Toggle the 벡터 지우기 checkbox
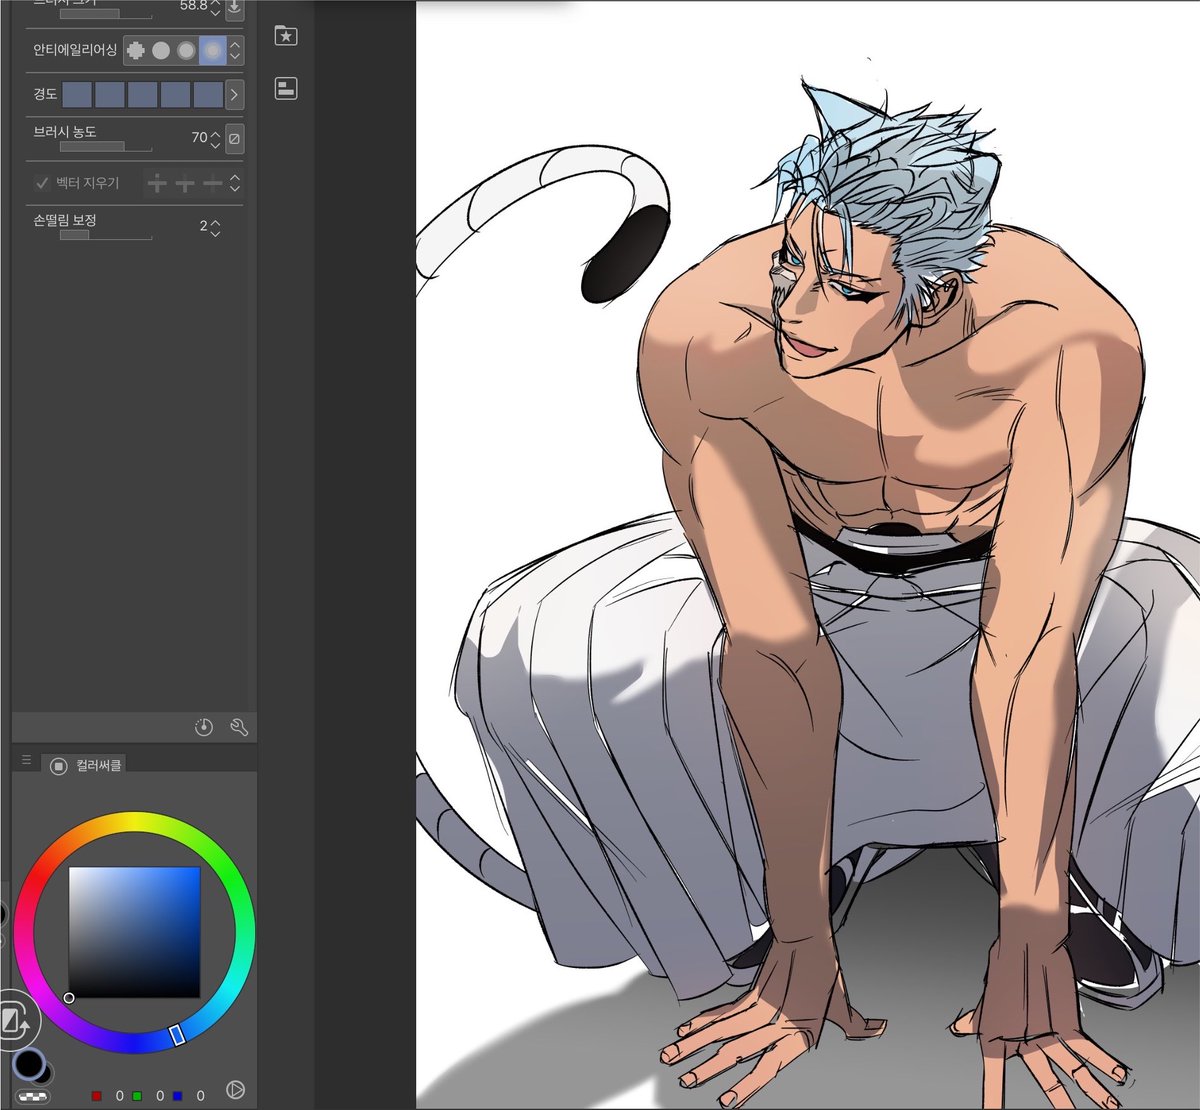The image size is (1200, 1110). pyautogui.click(x=42, y=183)
